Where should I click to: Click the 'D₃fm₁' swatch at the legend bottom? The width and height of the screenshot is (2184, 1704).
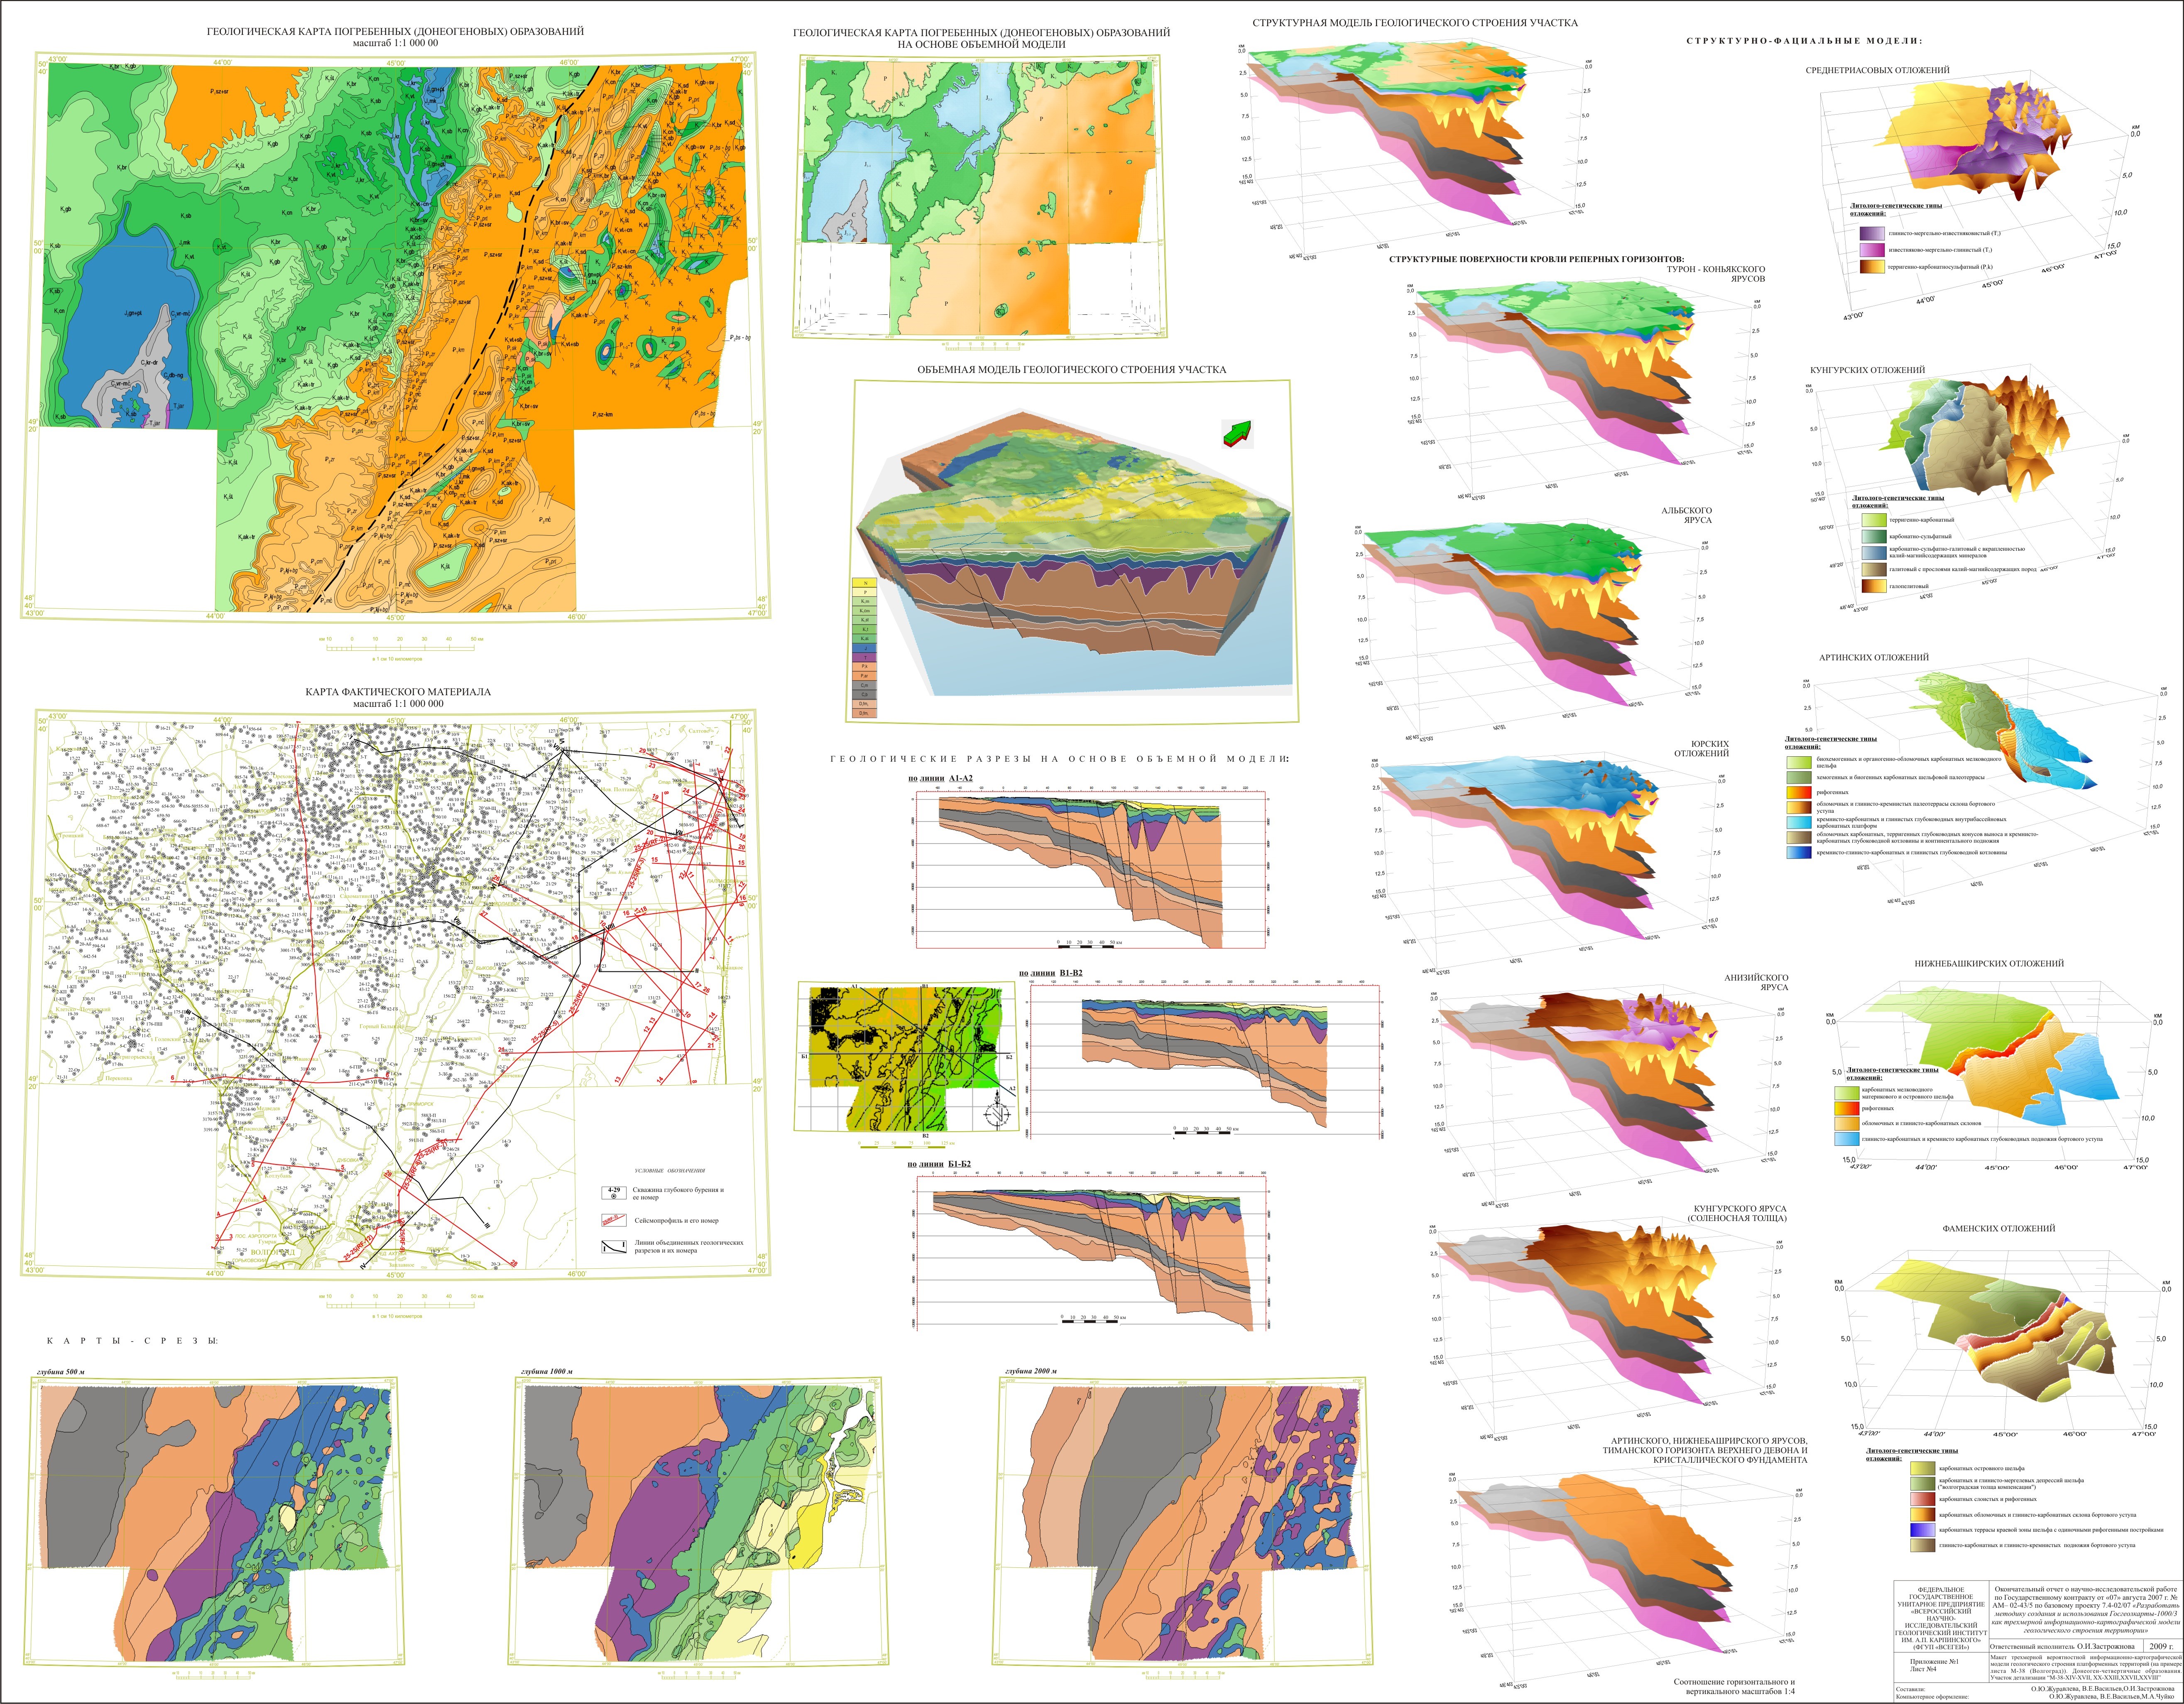(x=864, y=714)
